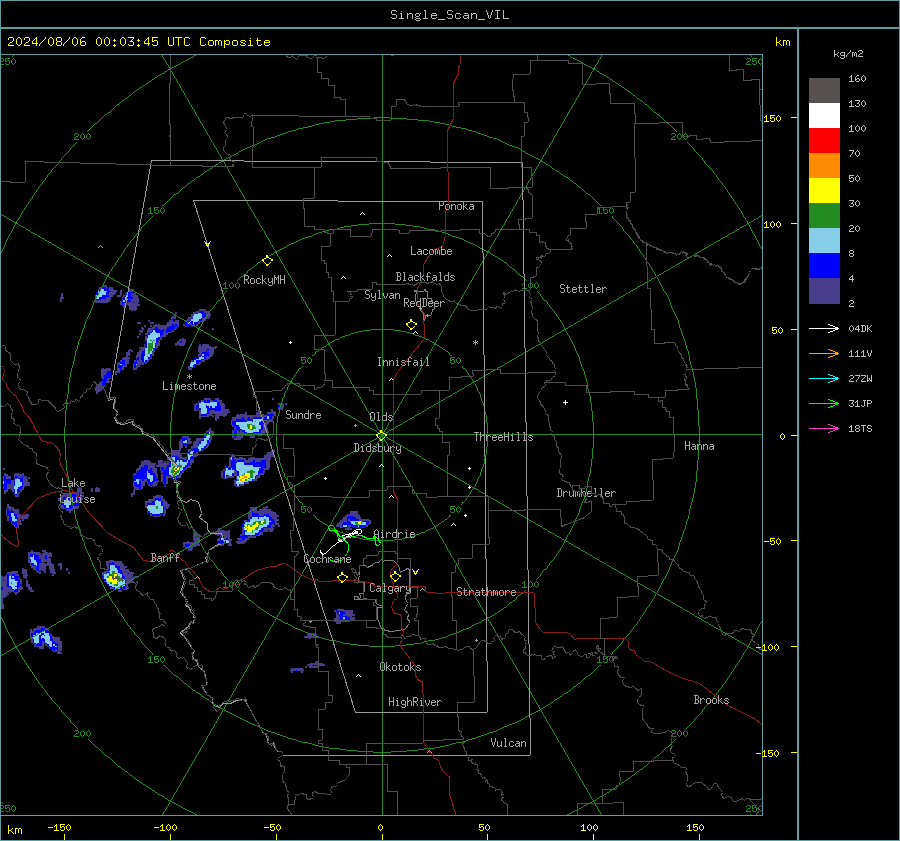The height and width of the screenshot is (841, 900).
Task: Click the kg/m2 legend unit label
Action: (848, 54)
